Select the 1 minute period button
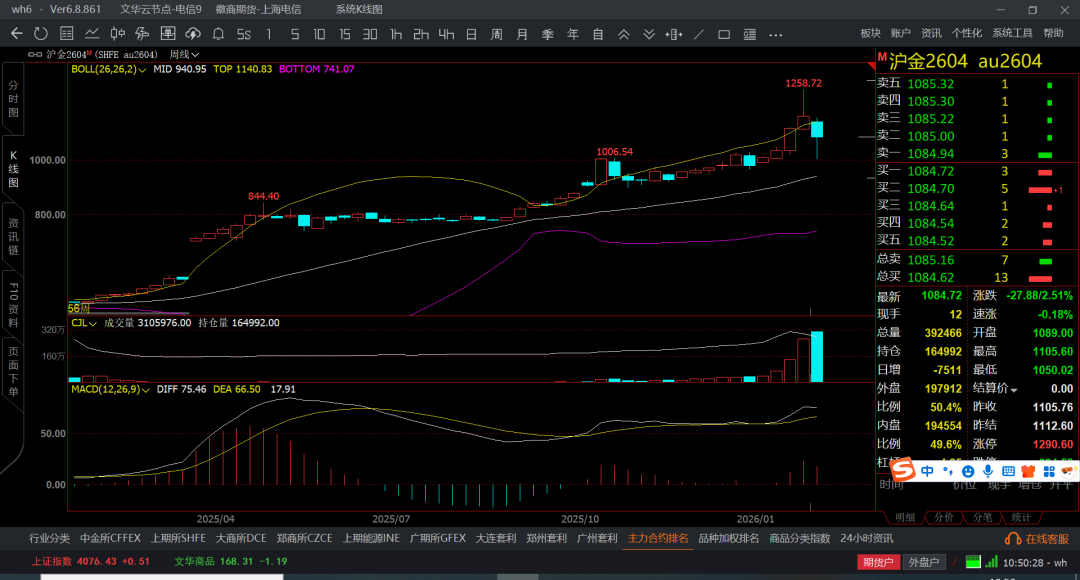1080x580 pixels. point(269,34)
